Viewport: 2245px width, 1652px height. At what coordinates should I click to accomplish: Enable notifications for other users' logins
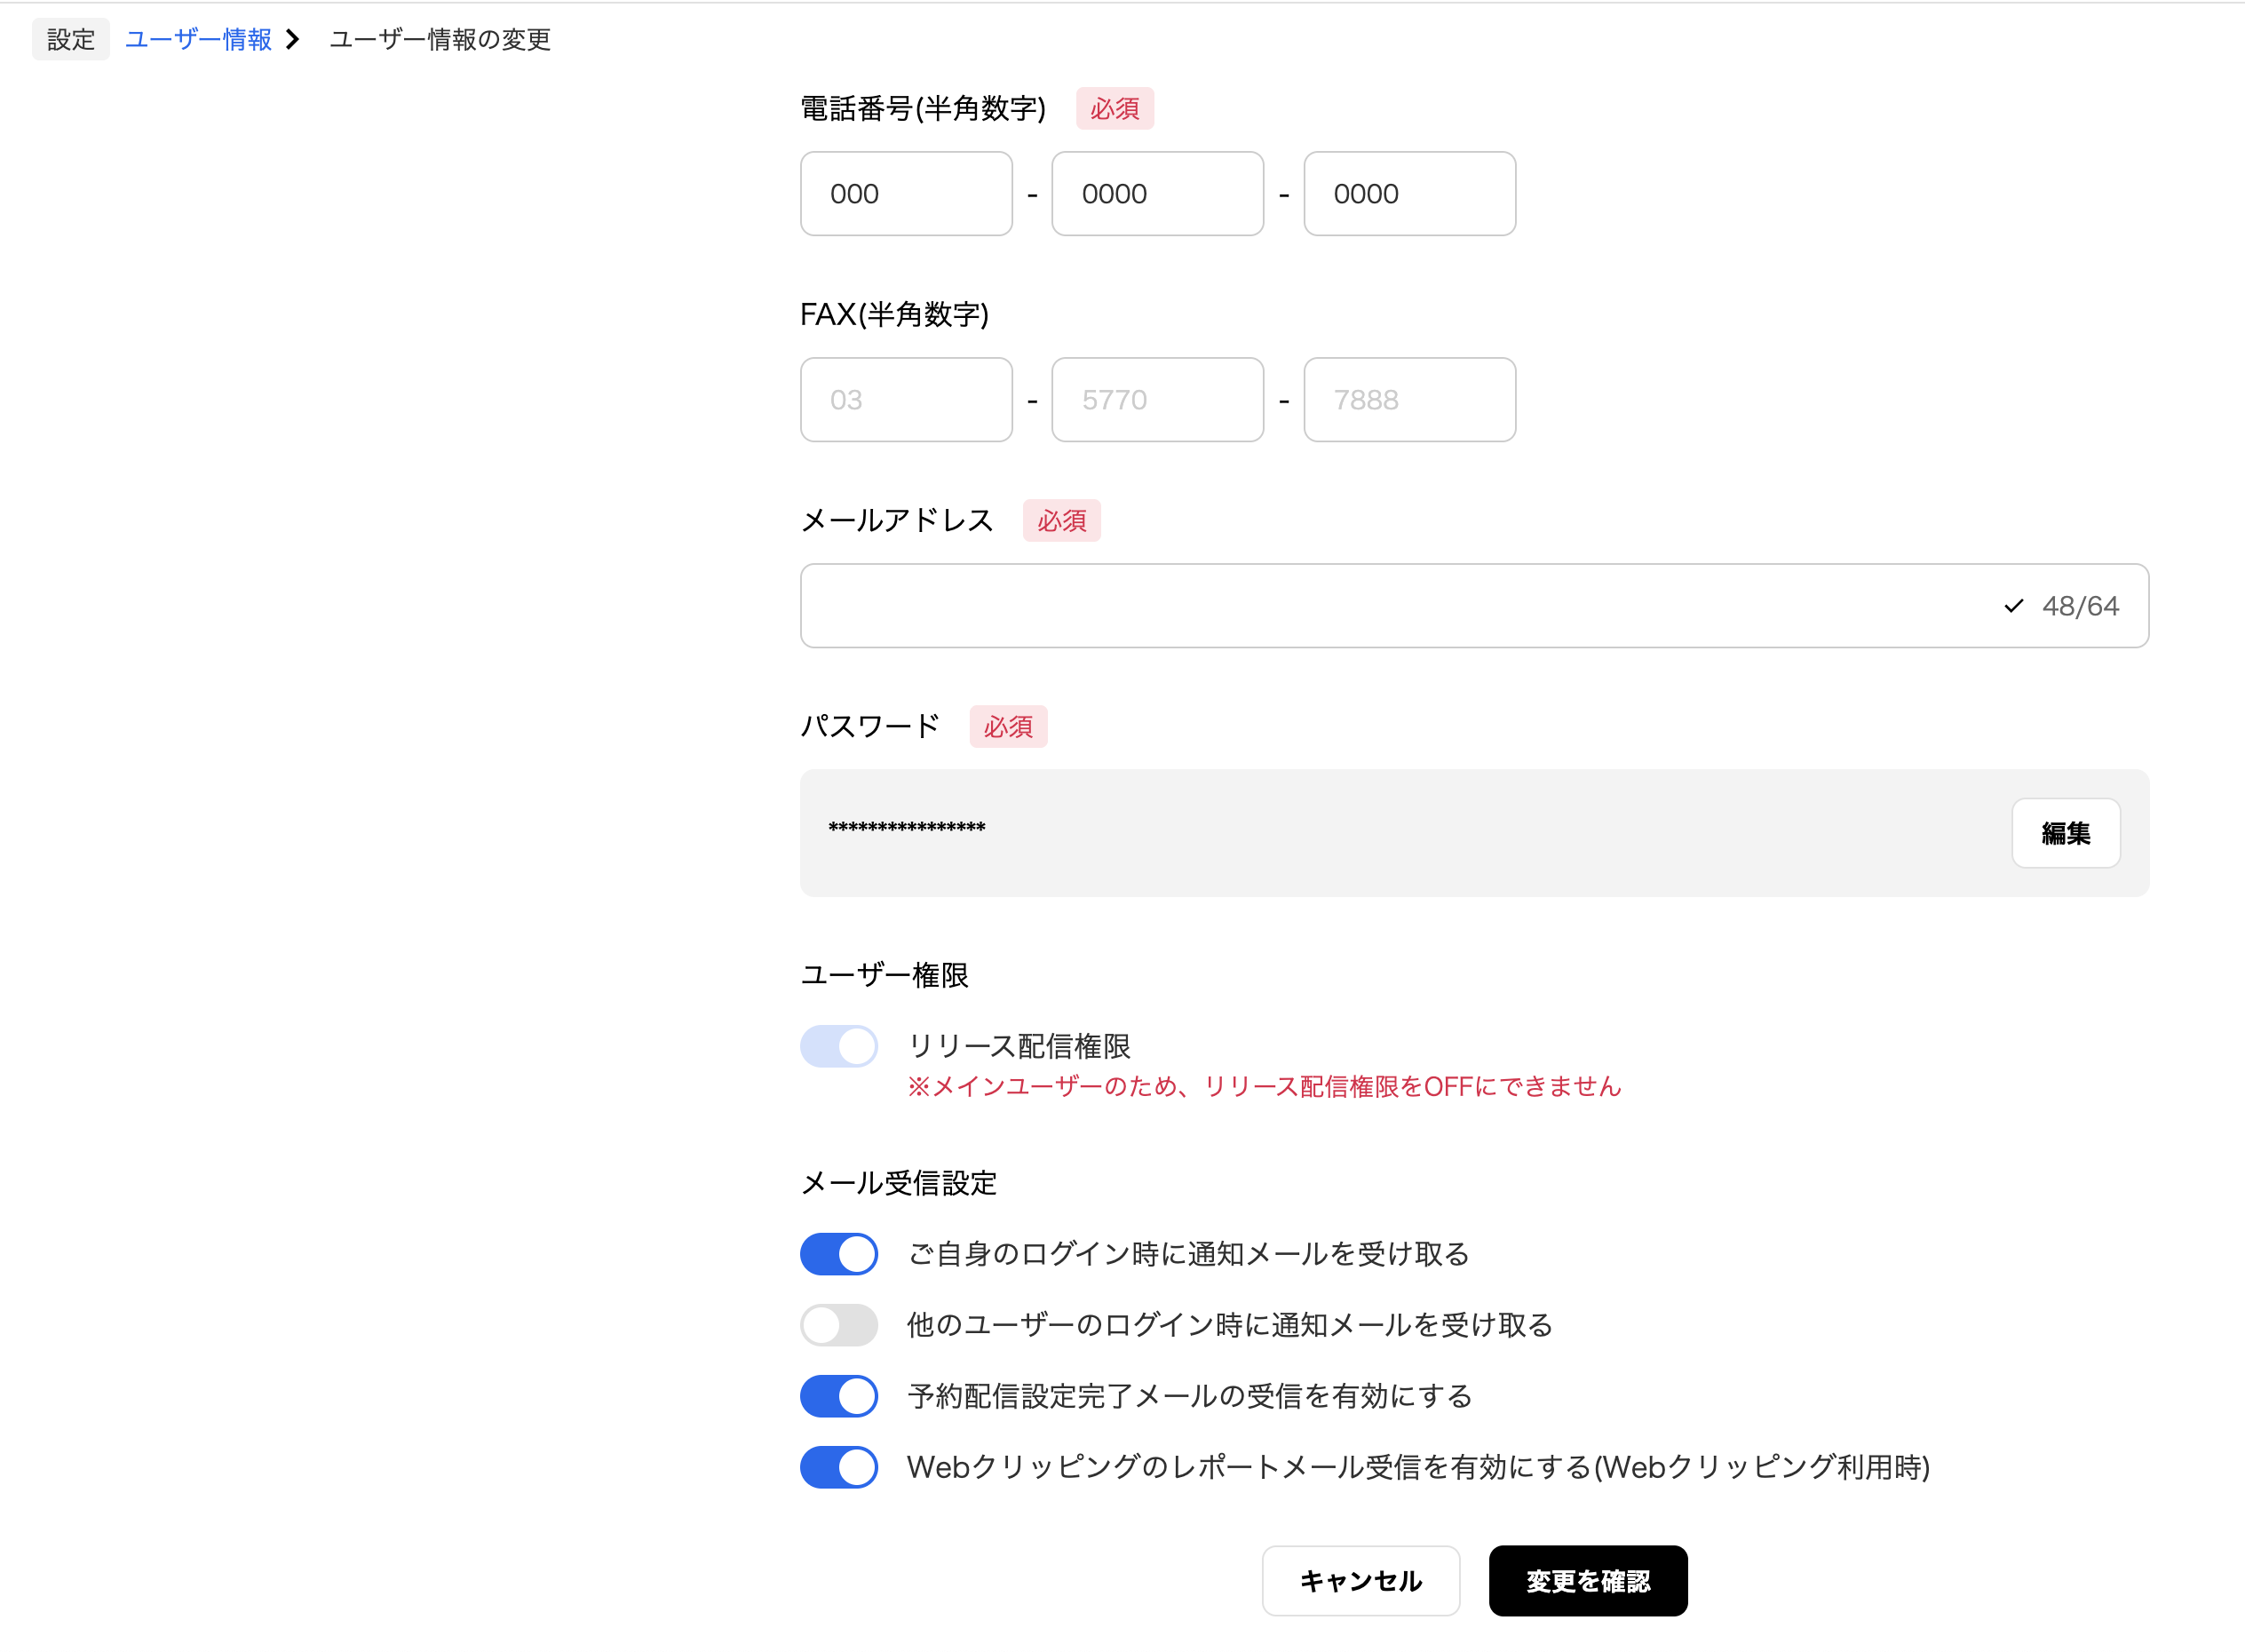coord(838,1324)
